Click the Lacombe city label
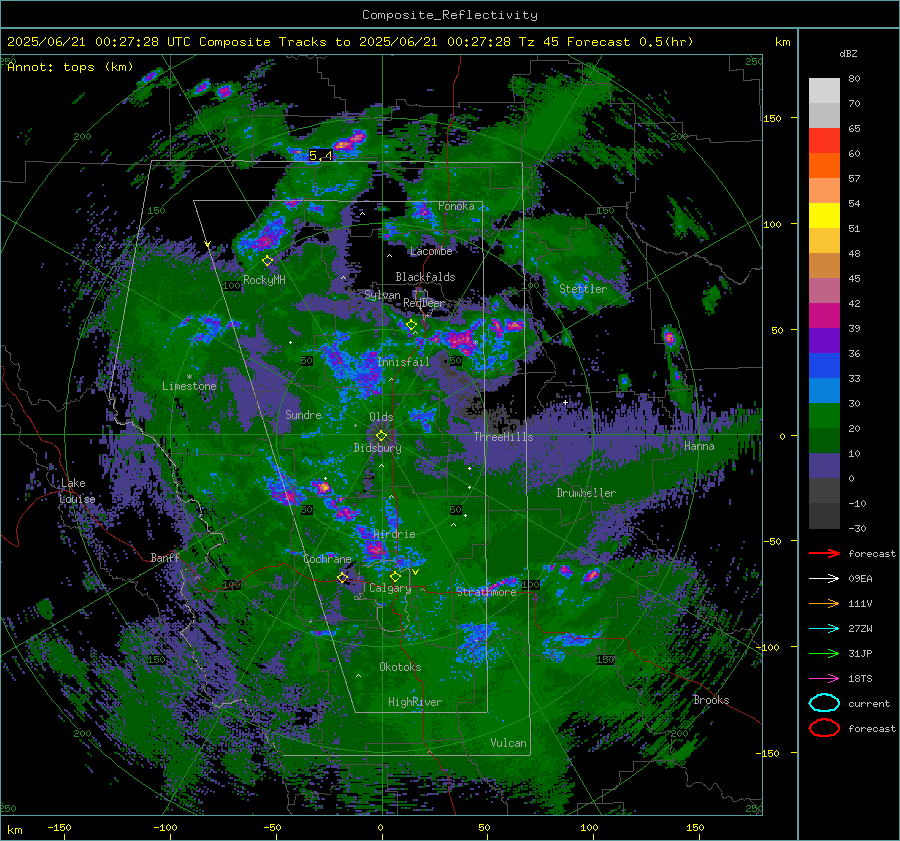 (431, 251)
